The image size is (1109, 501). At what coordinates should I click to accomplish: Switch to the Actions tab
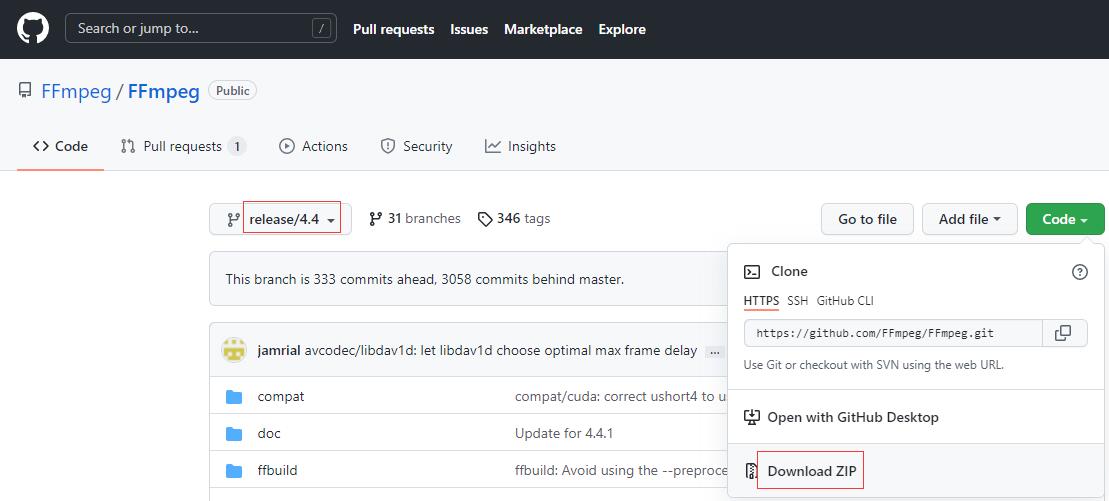pos(313,146)
